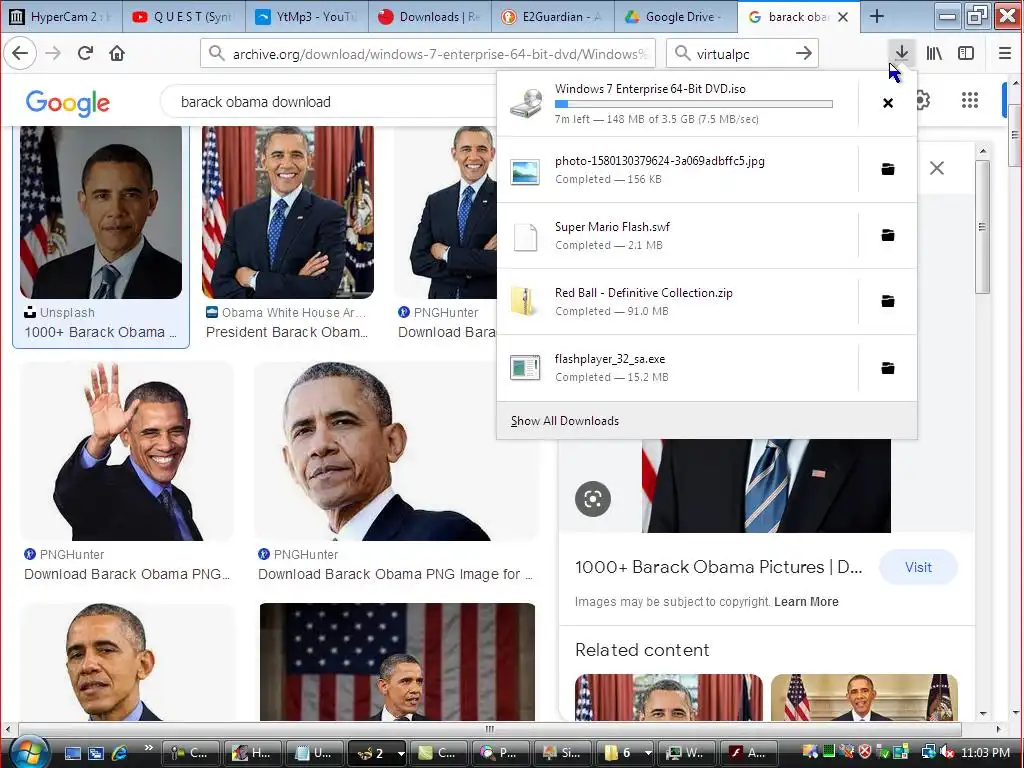Image resolution: width=1024 pixels, height=768 pixels.
Task: Switch to the YtMp3 tab
Action: pyautogui.click(x=306, y=16)
